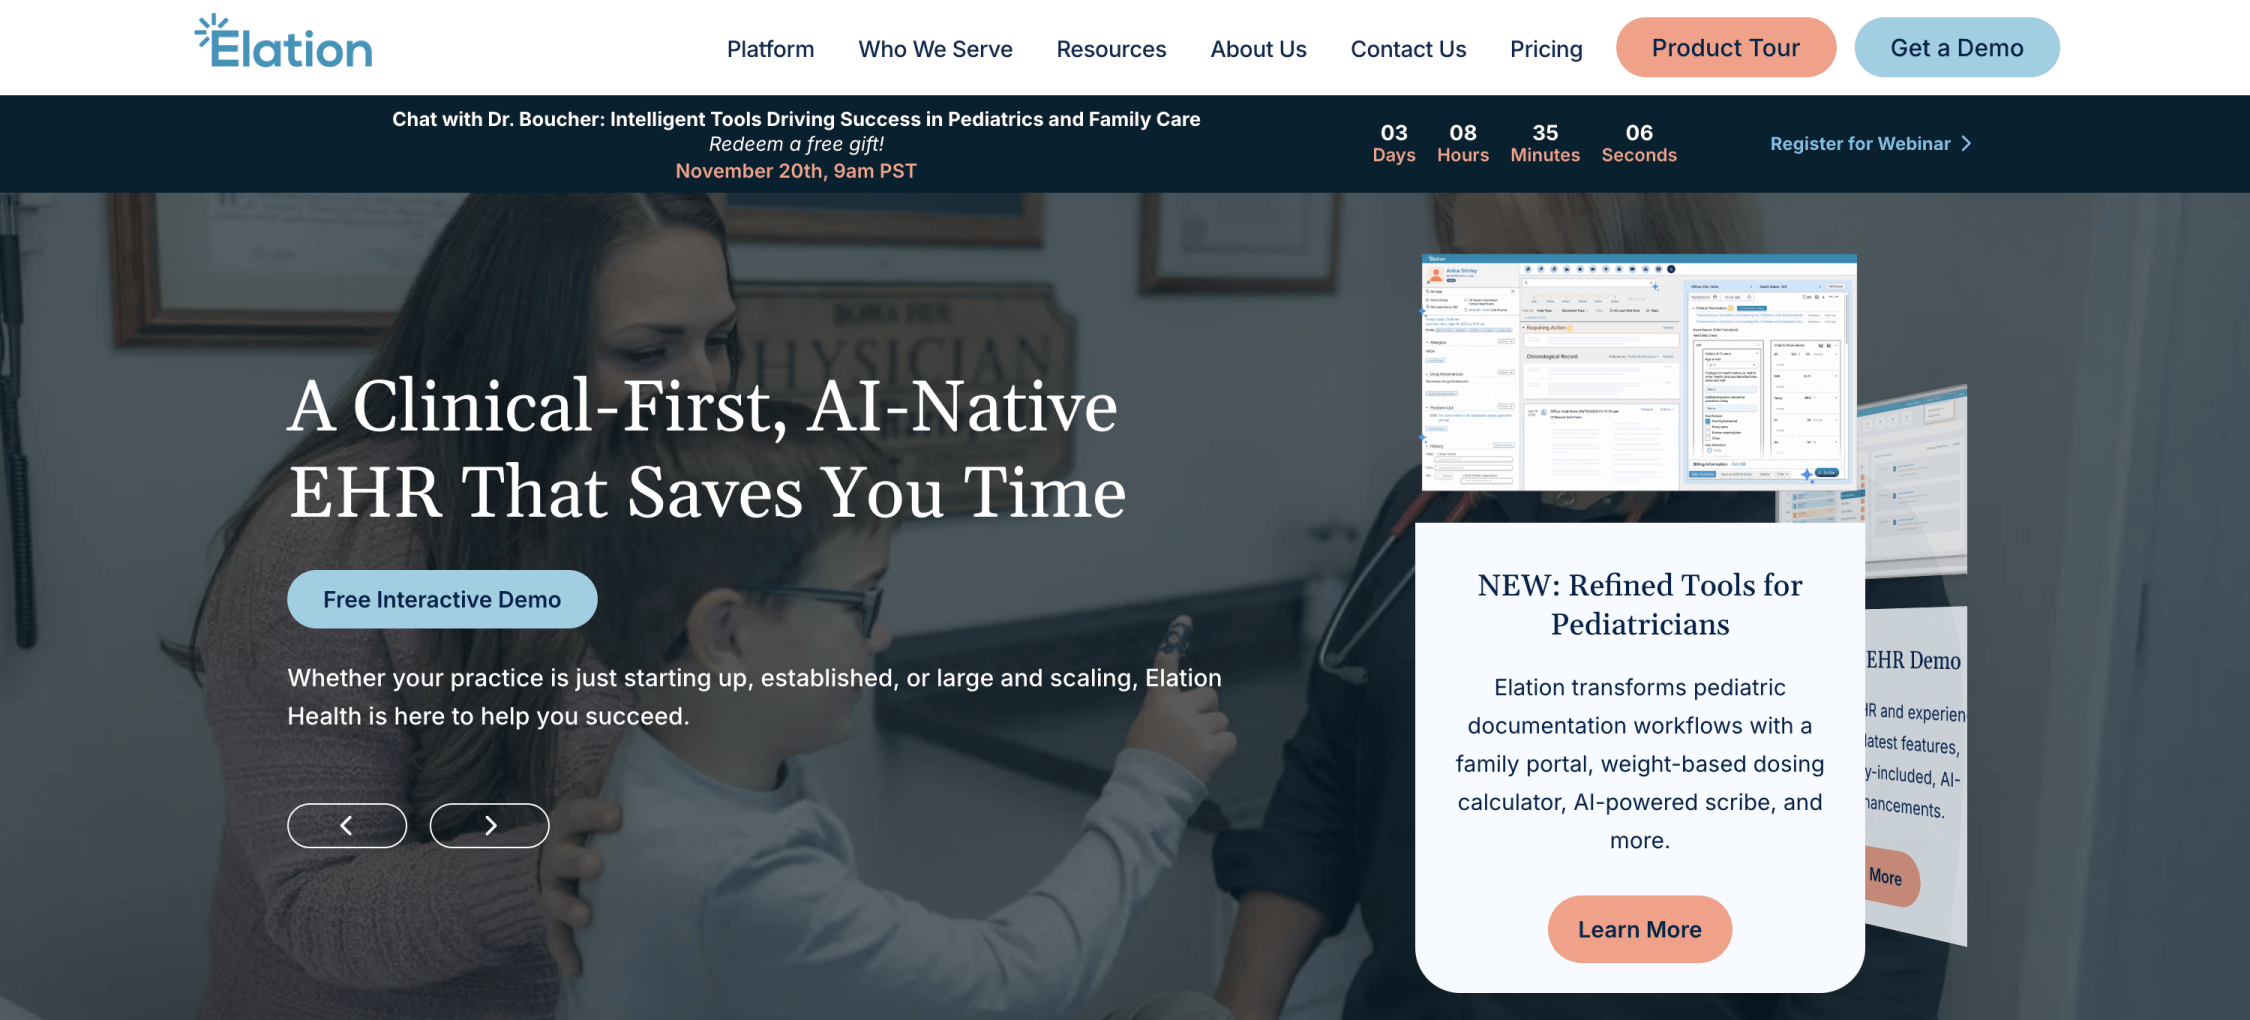Screen dimensions: 2250x1020
Task: Open the Resources dropdown
Action: click(1111, 49)
